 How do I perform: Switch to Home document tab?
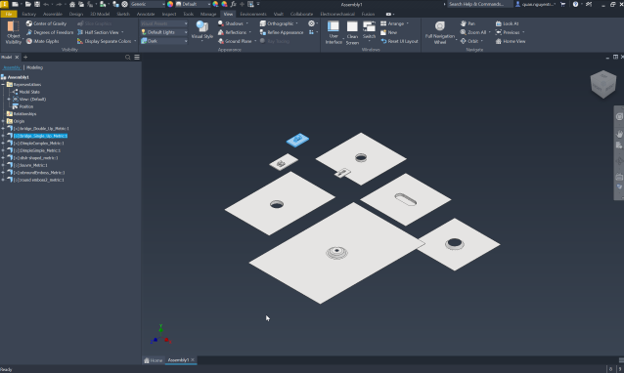(153, 360)
